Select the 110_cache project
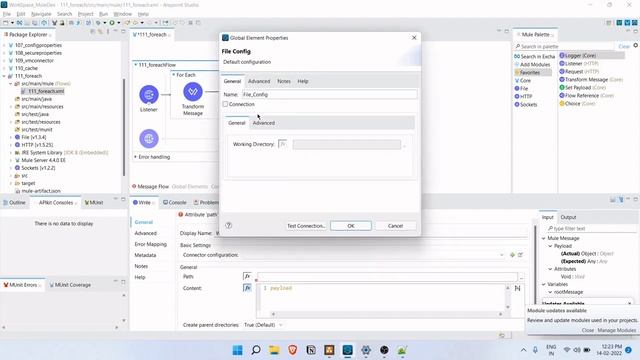 pyautogui.click(x=26, y=68)
